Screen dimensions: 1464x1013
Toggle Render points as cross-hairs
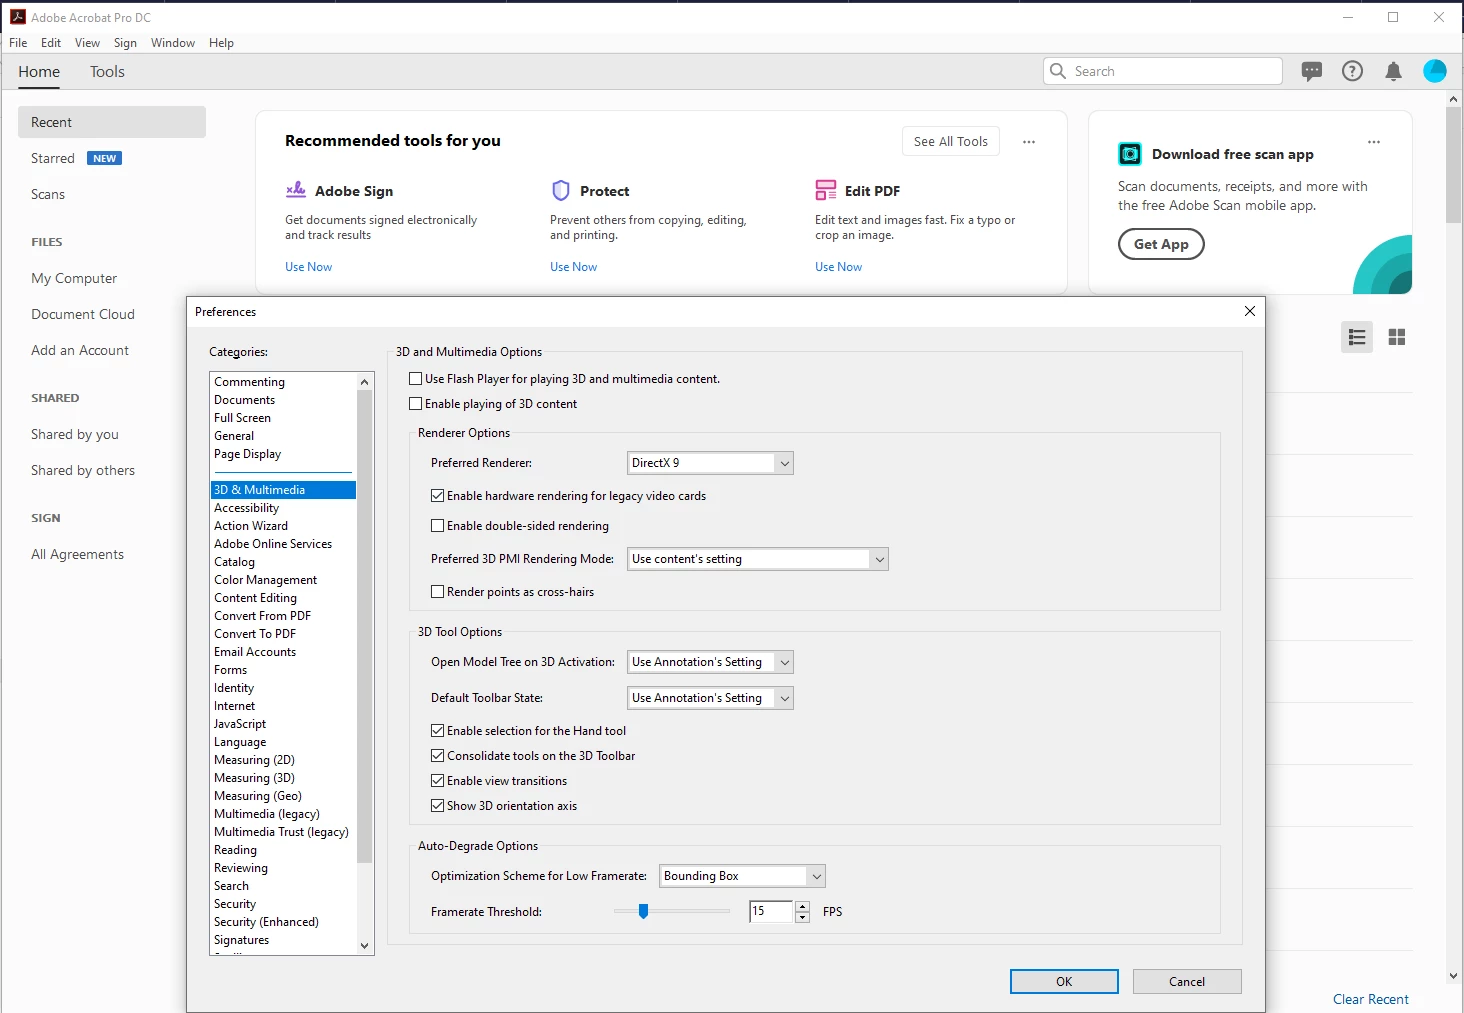point(438,592)
